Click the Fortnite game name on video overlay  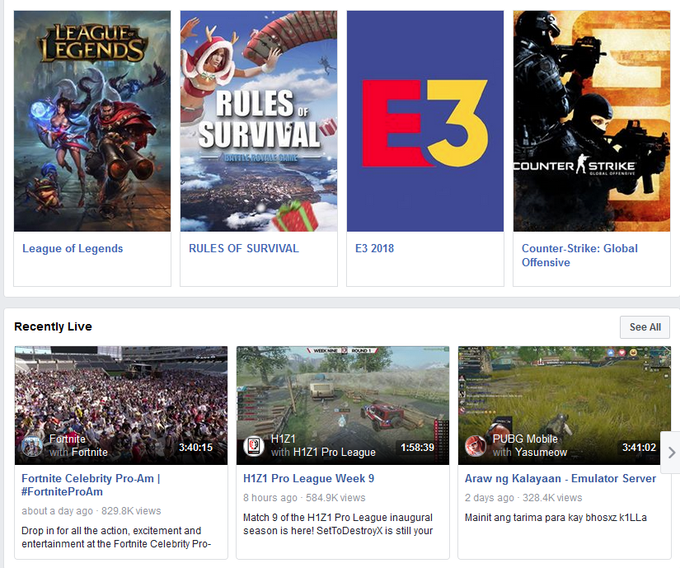pos(67,439)
